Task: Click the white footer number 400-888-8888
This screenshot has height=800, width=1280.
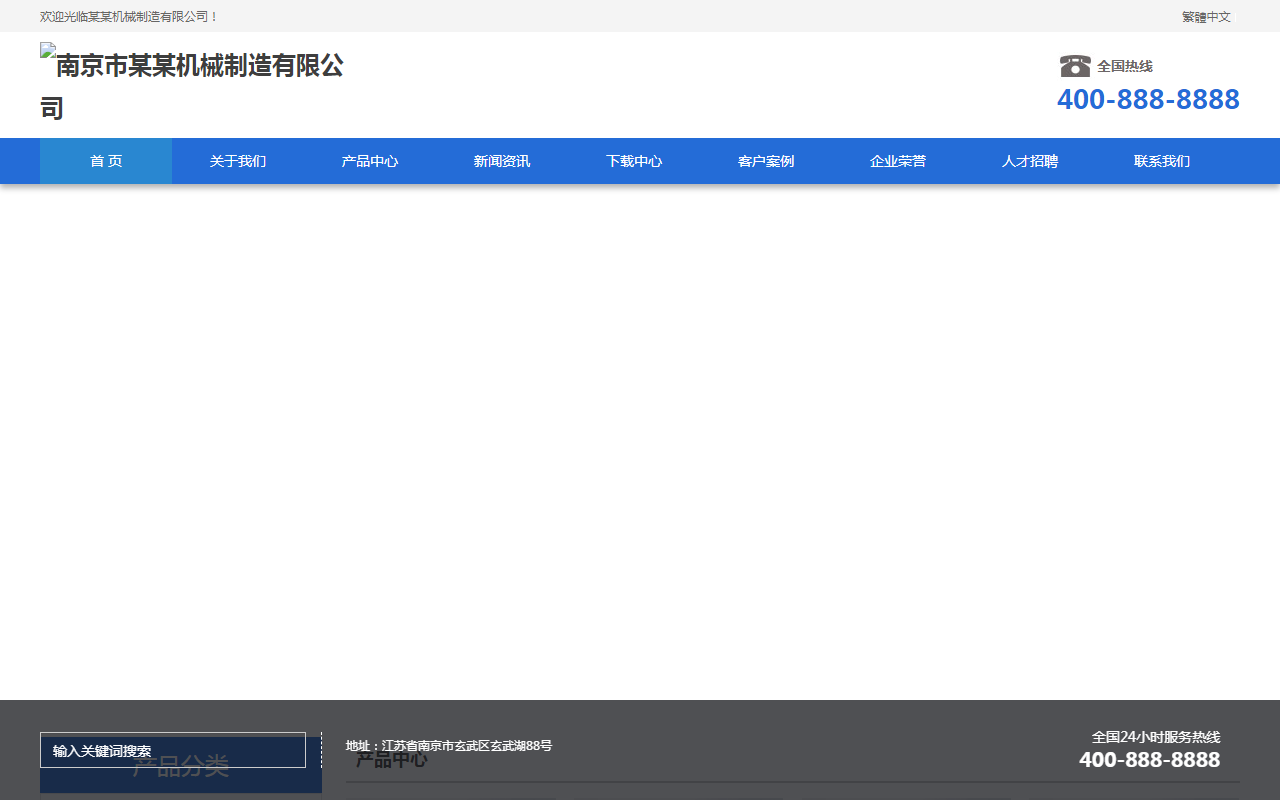Action: (x=1150, y=760)
